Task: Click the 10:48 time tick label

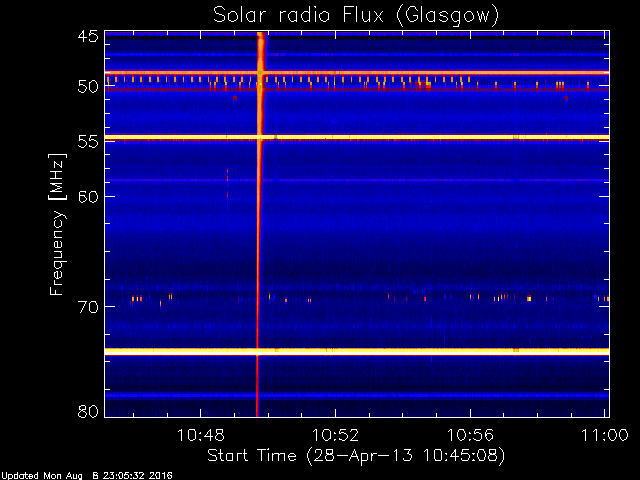Action: coord(200,435)
